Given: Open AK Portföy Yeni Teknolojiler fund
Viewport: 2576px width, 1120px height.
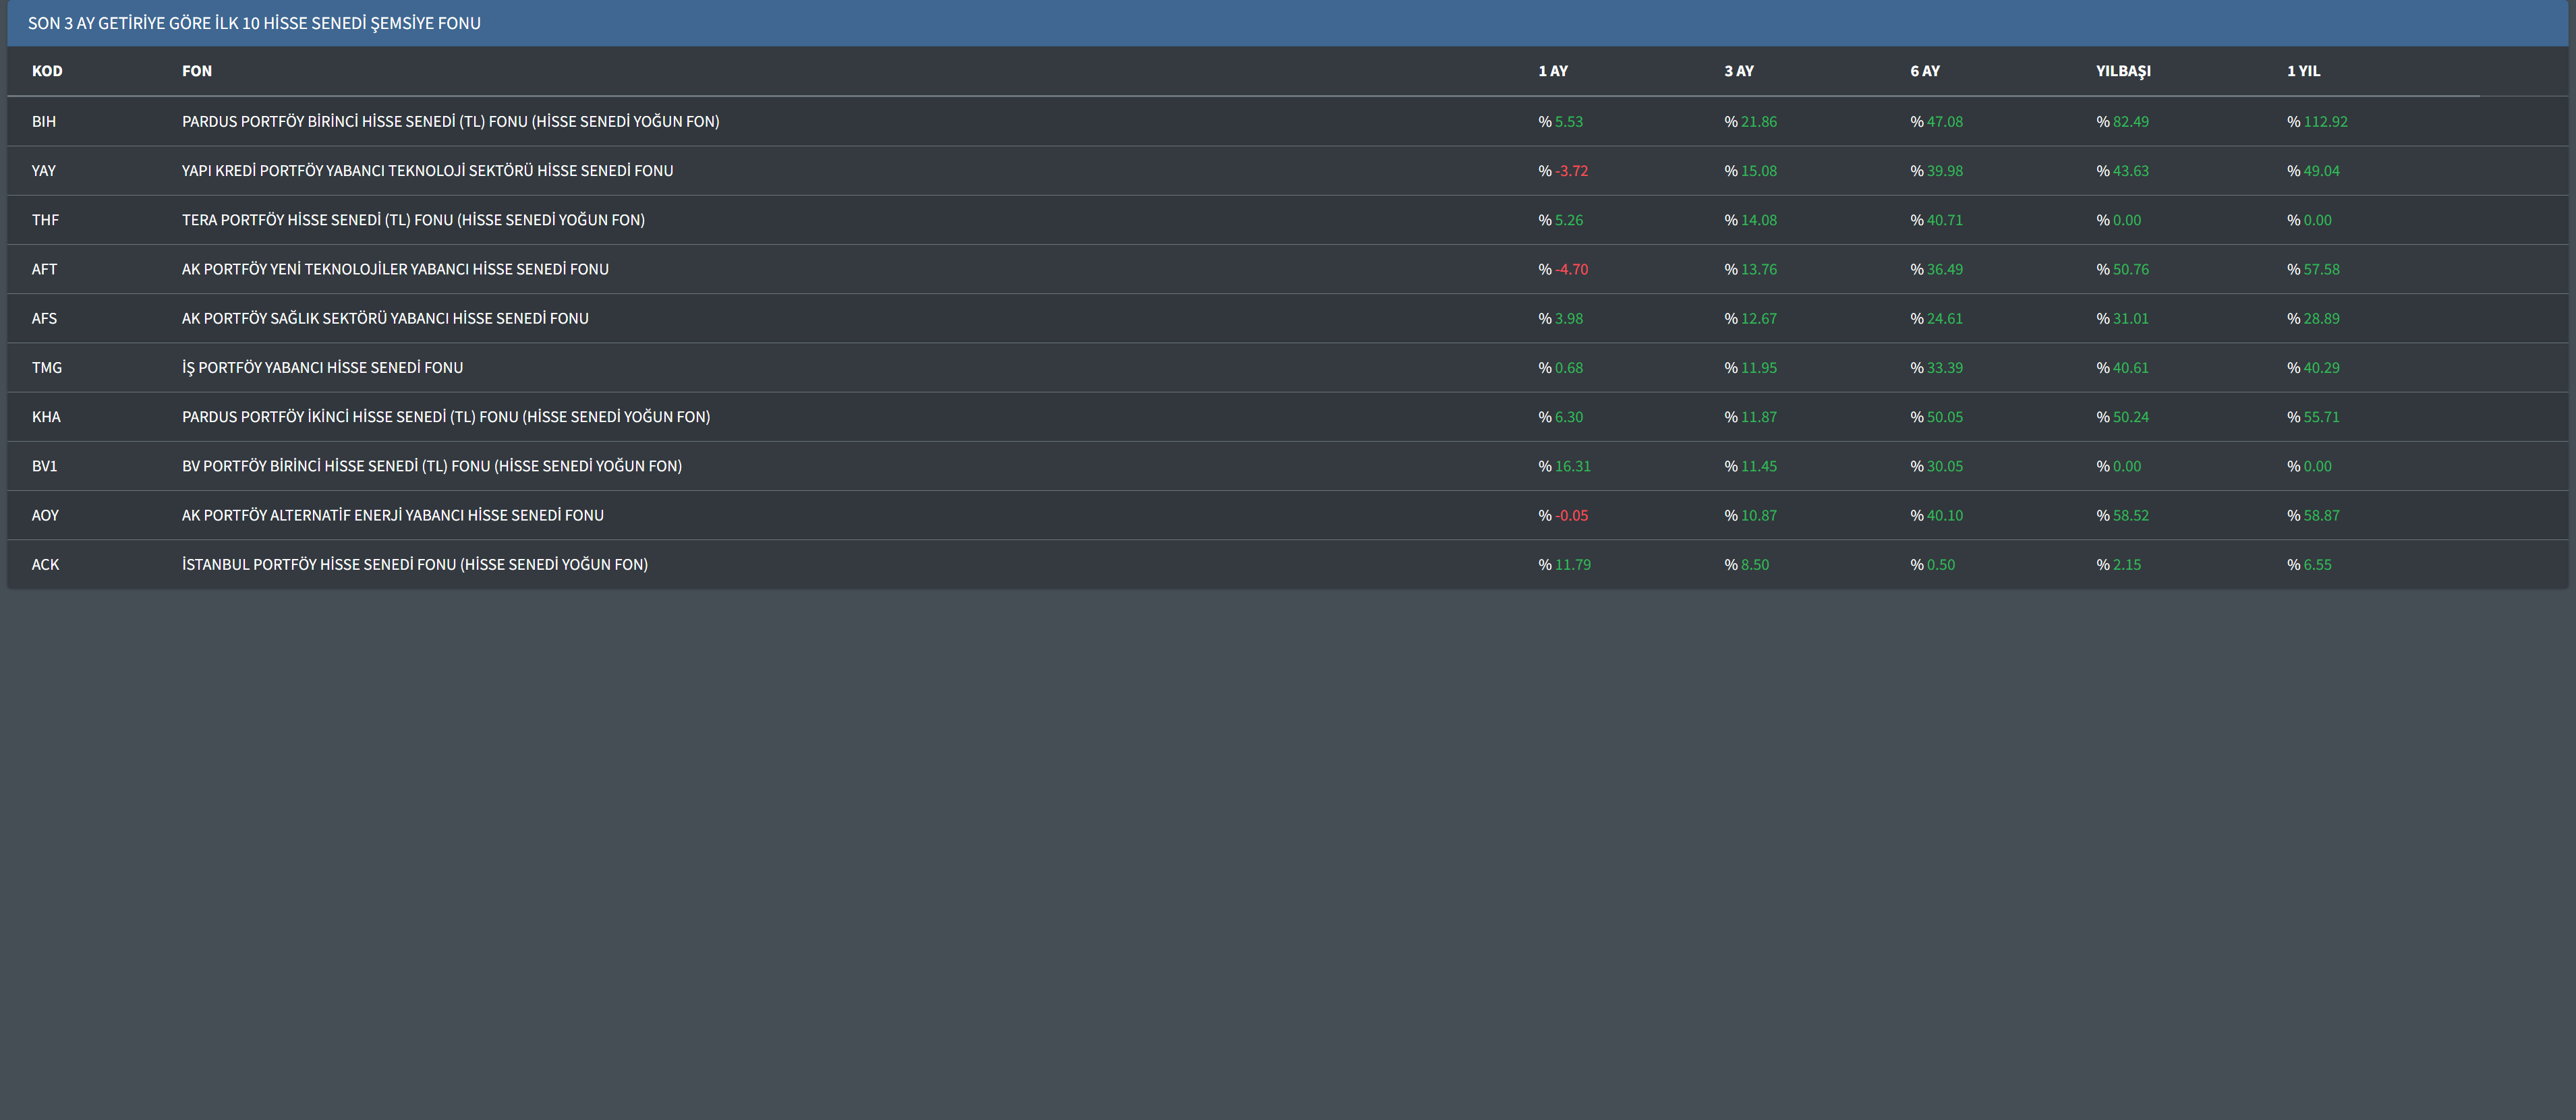Looking at the screenshot, I should point(395,269).
